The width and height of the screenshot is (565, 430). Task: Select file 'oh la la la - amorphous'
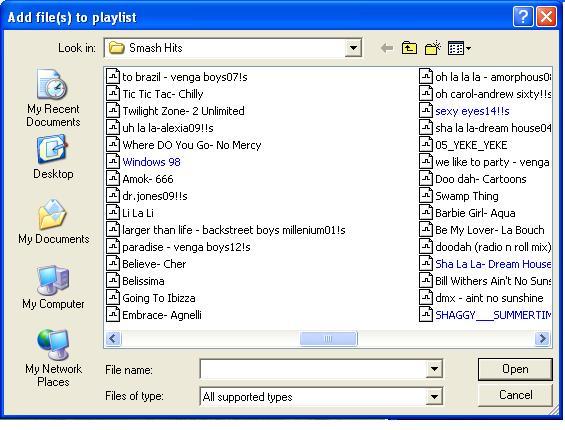click(x=485, y=77)
